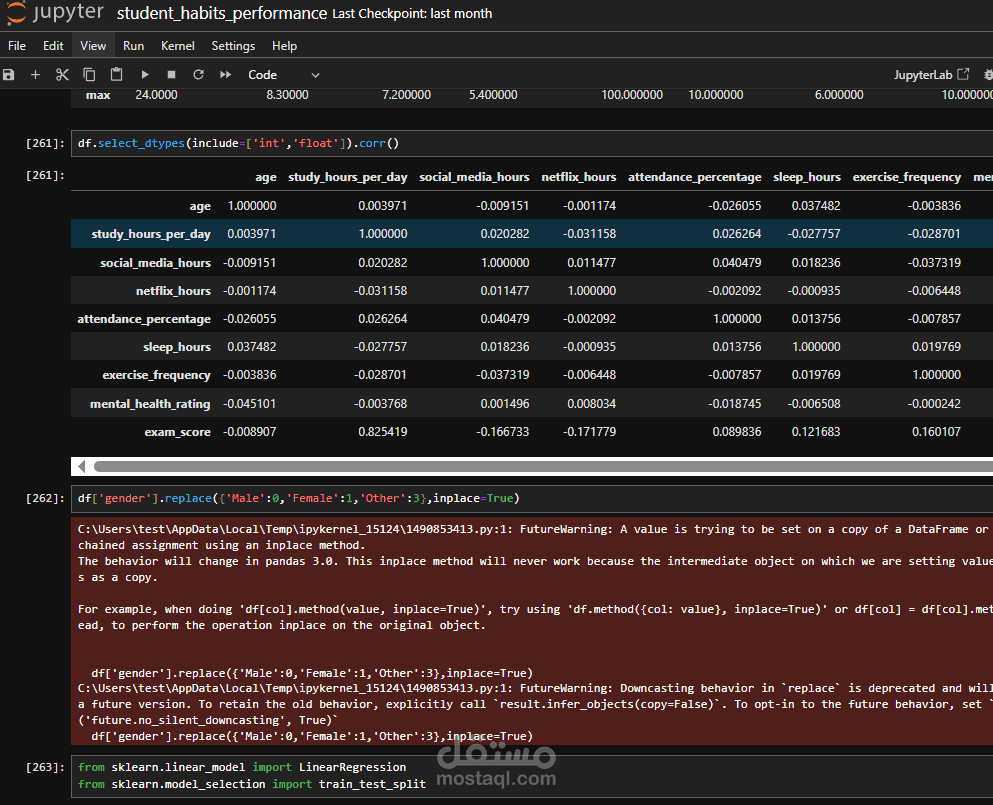Copy the selected cell from the toolbar

tap(89, 75)
